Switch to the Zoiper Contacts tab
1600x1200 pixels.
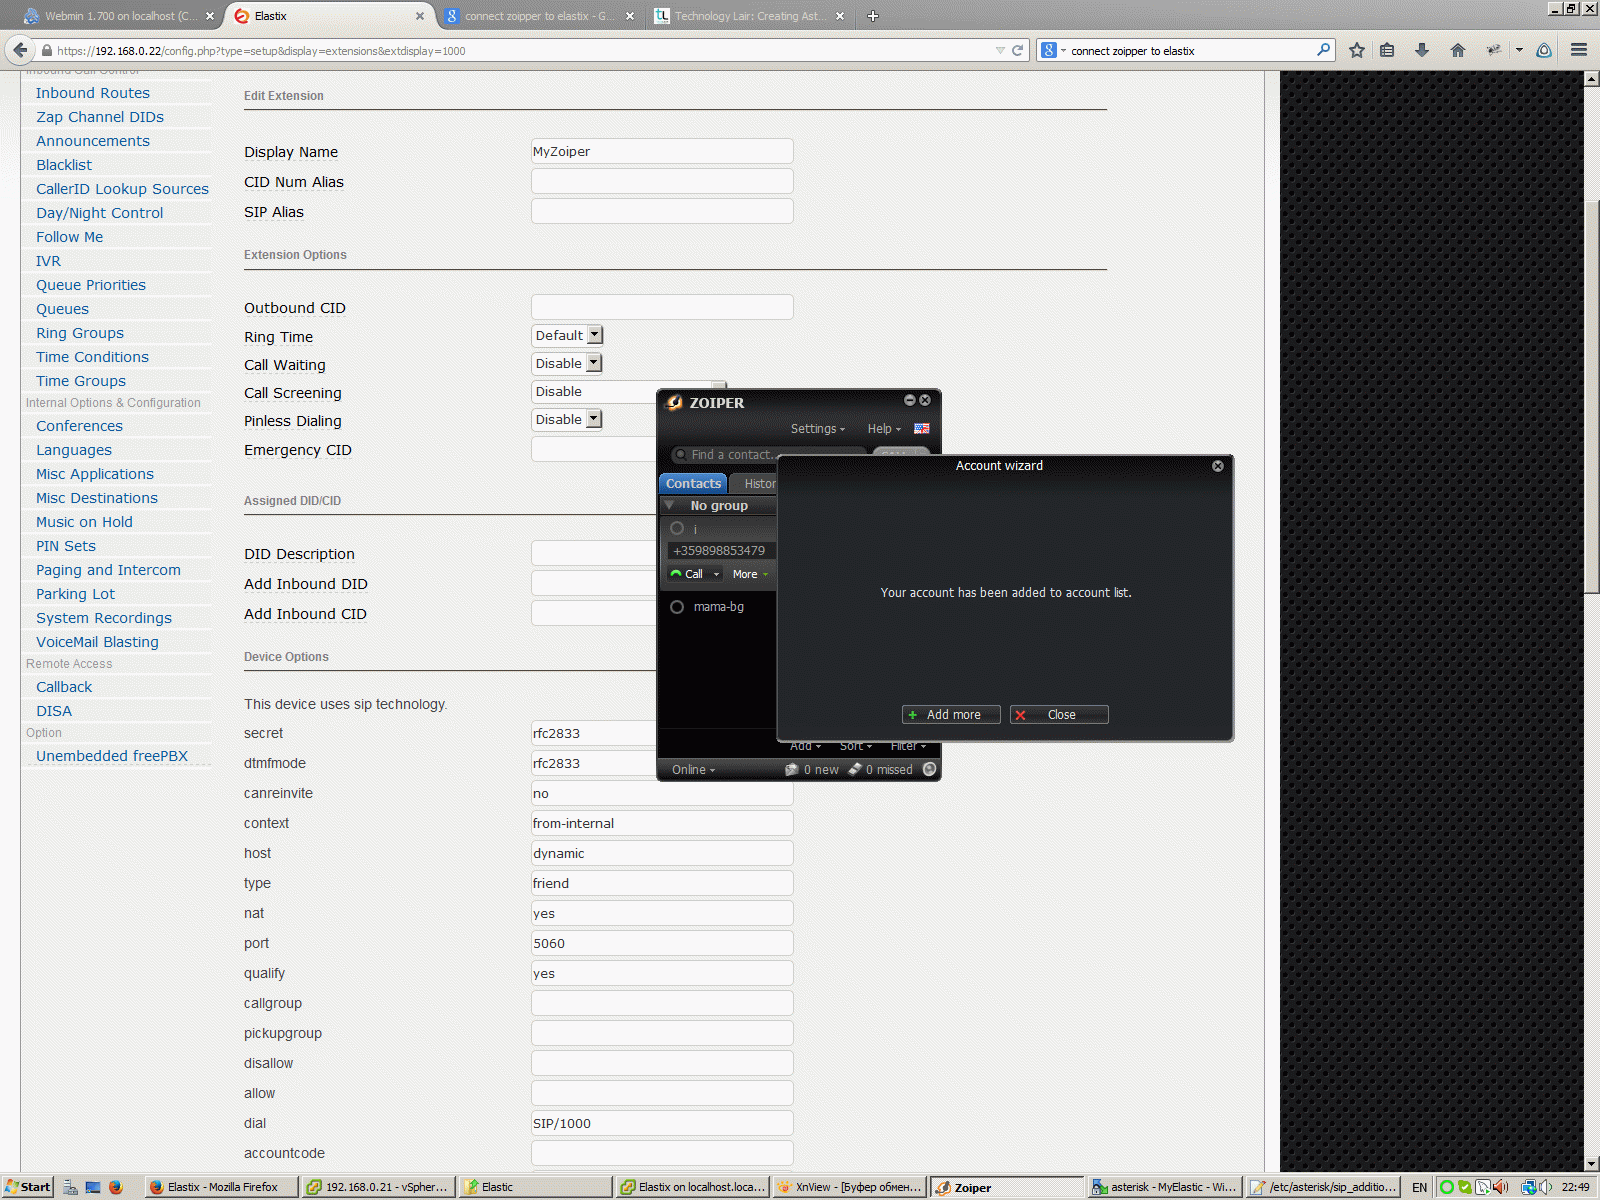click(693, 483)
